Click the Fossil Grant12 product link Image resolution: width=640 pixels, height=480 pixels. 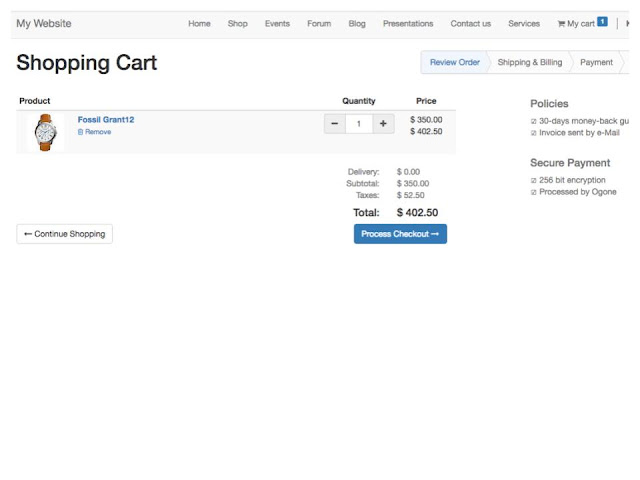point(106,120)
